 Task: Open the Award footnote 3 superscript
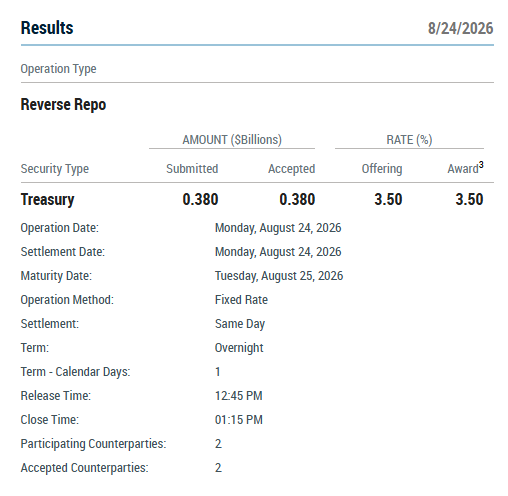pyautogui.click(x=481, y=165)
